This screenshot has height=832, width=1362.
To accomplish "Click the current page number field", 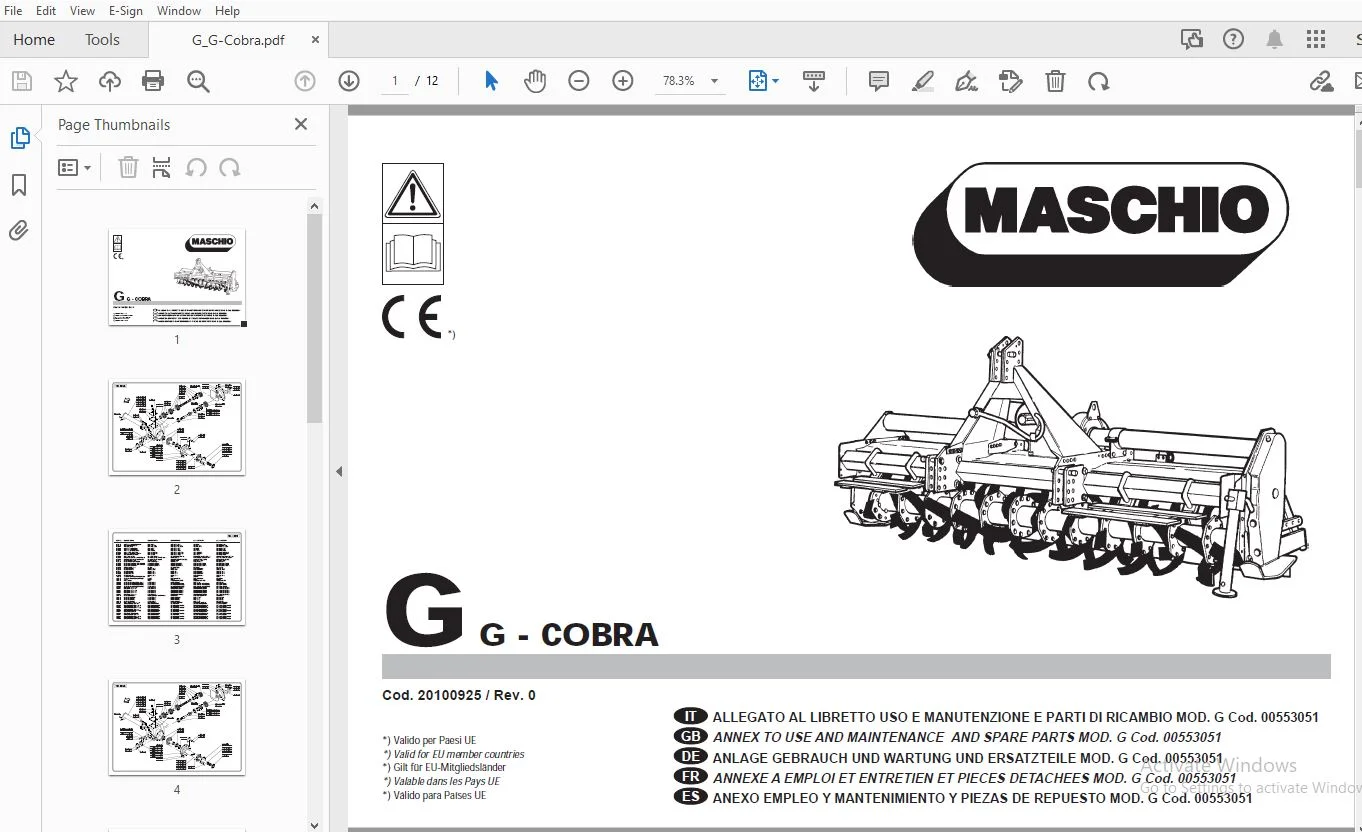I will click(395, 81).
